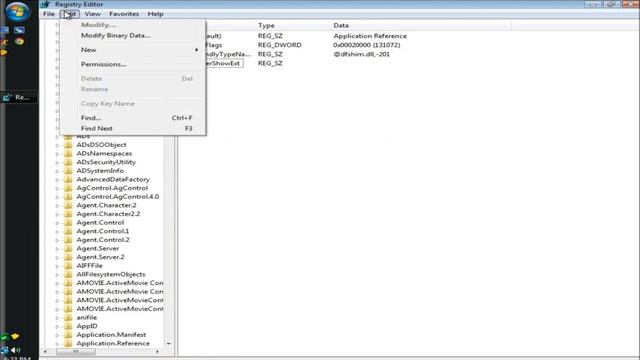This screenshot has height=360, width=640.
Task: Click the tree scrollbar right arrow
Action: click(x=158, y=351)
